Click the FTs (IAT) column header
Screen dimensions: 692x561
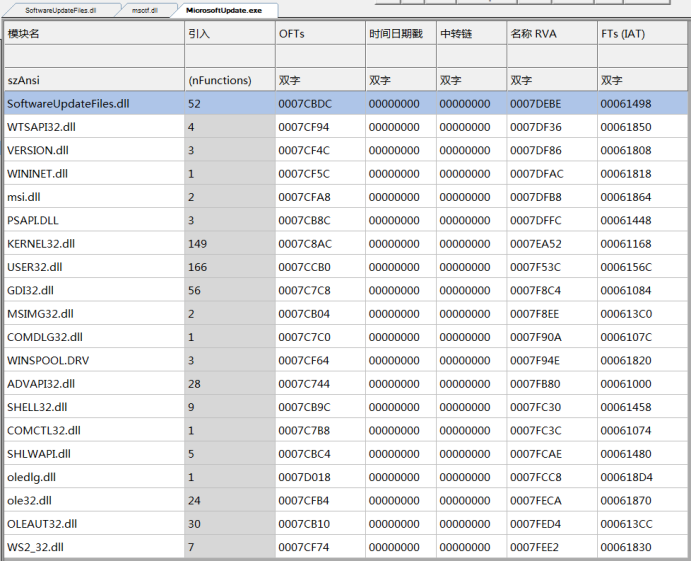tap(643, 34)
